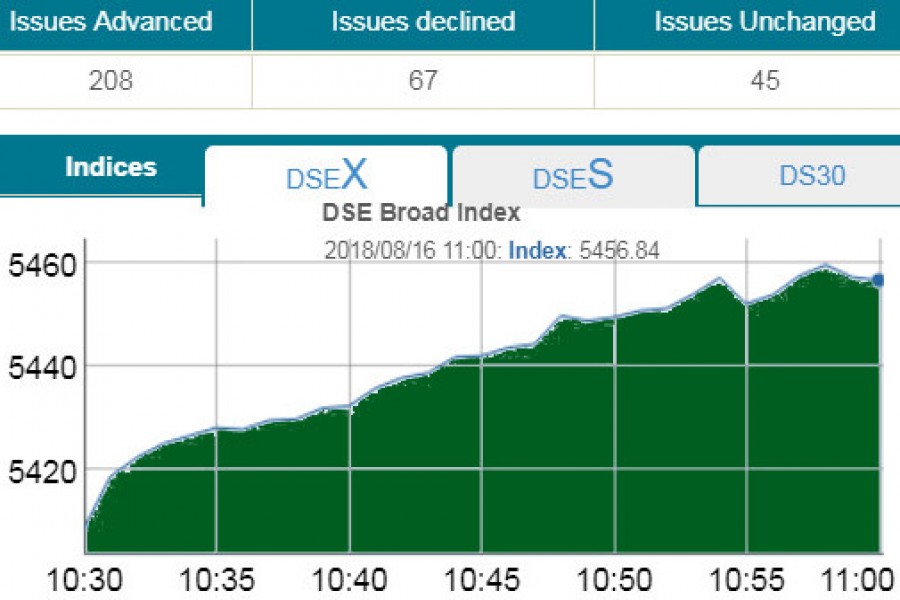Click the 5420 y-axis label
The image size is (900, 600).
click(x=38, y=470)
